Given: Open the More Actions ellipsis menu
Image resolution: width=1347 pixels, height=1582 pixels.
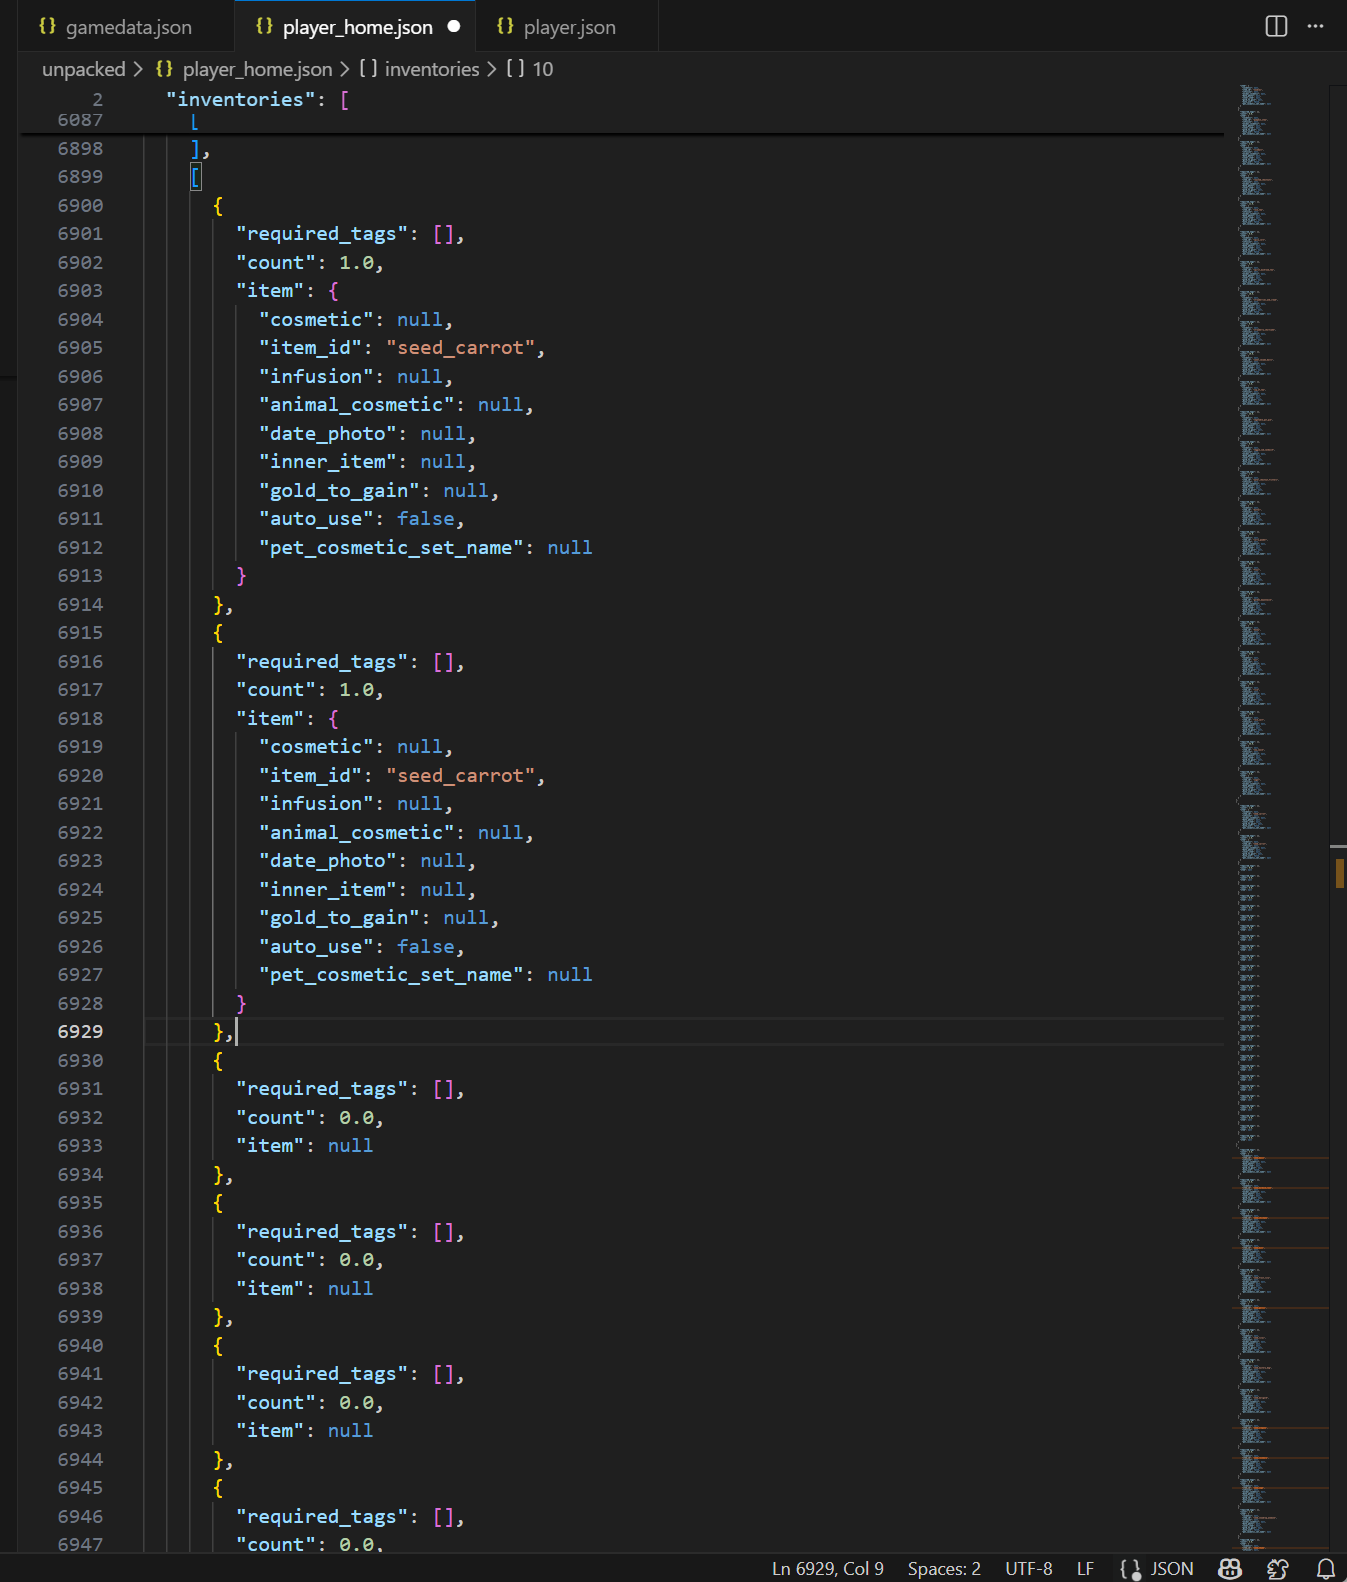Looking at the screenshot, I should point(1315,26).
